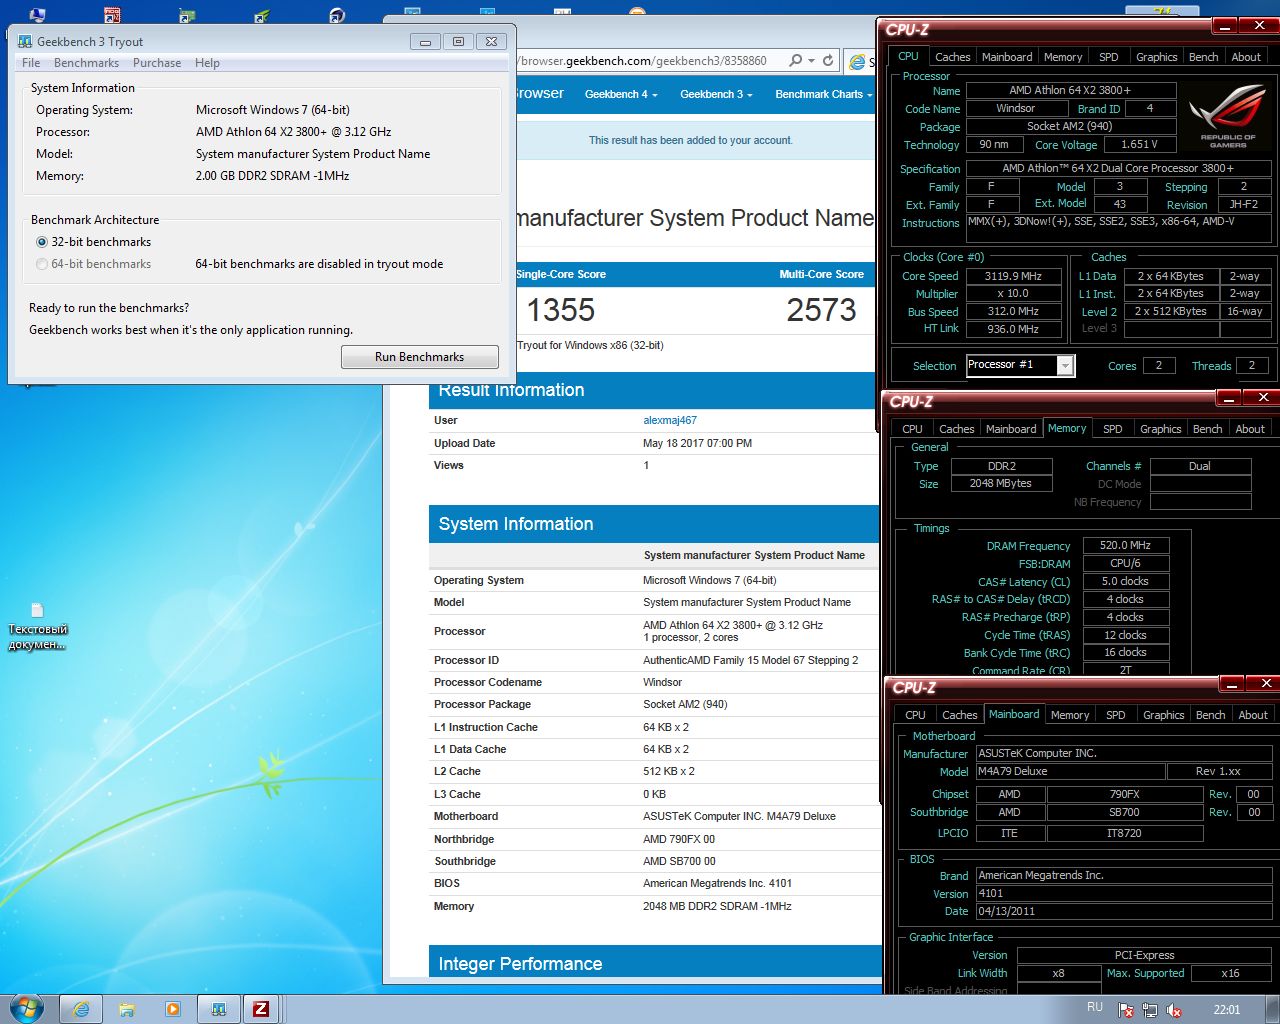Launch Windows Media Player from taskbar
The width and height of the screenshot is (1280, 1024).
coord(172,1009)
